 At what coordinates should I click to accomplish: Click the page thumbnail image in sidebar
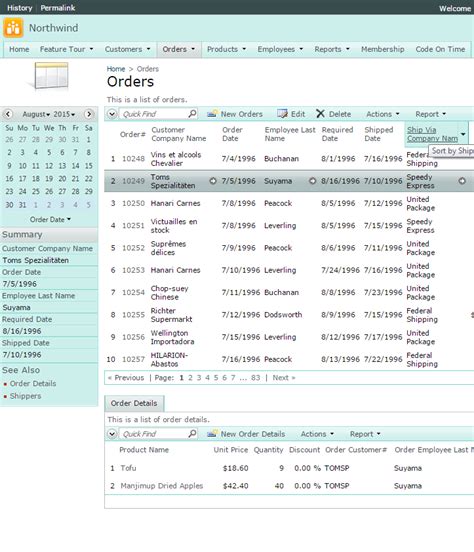coord(50,76)
